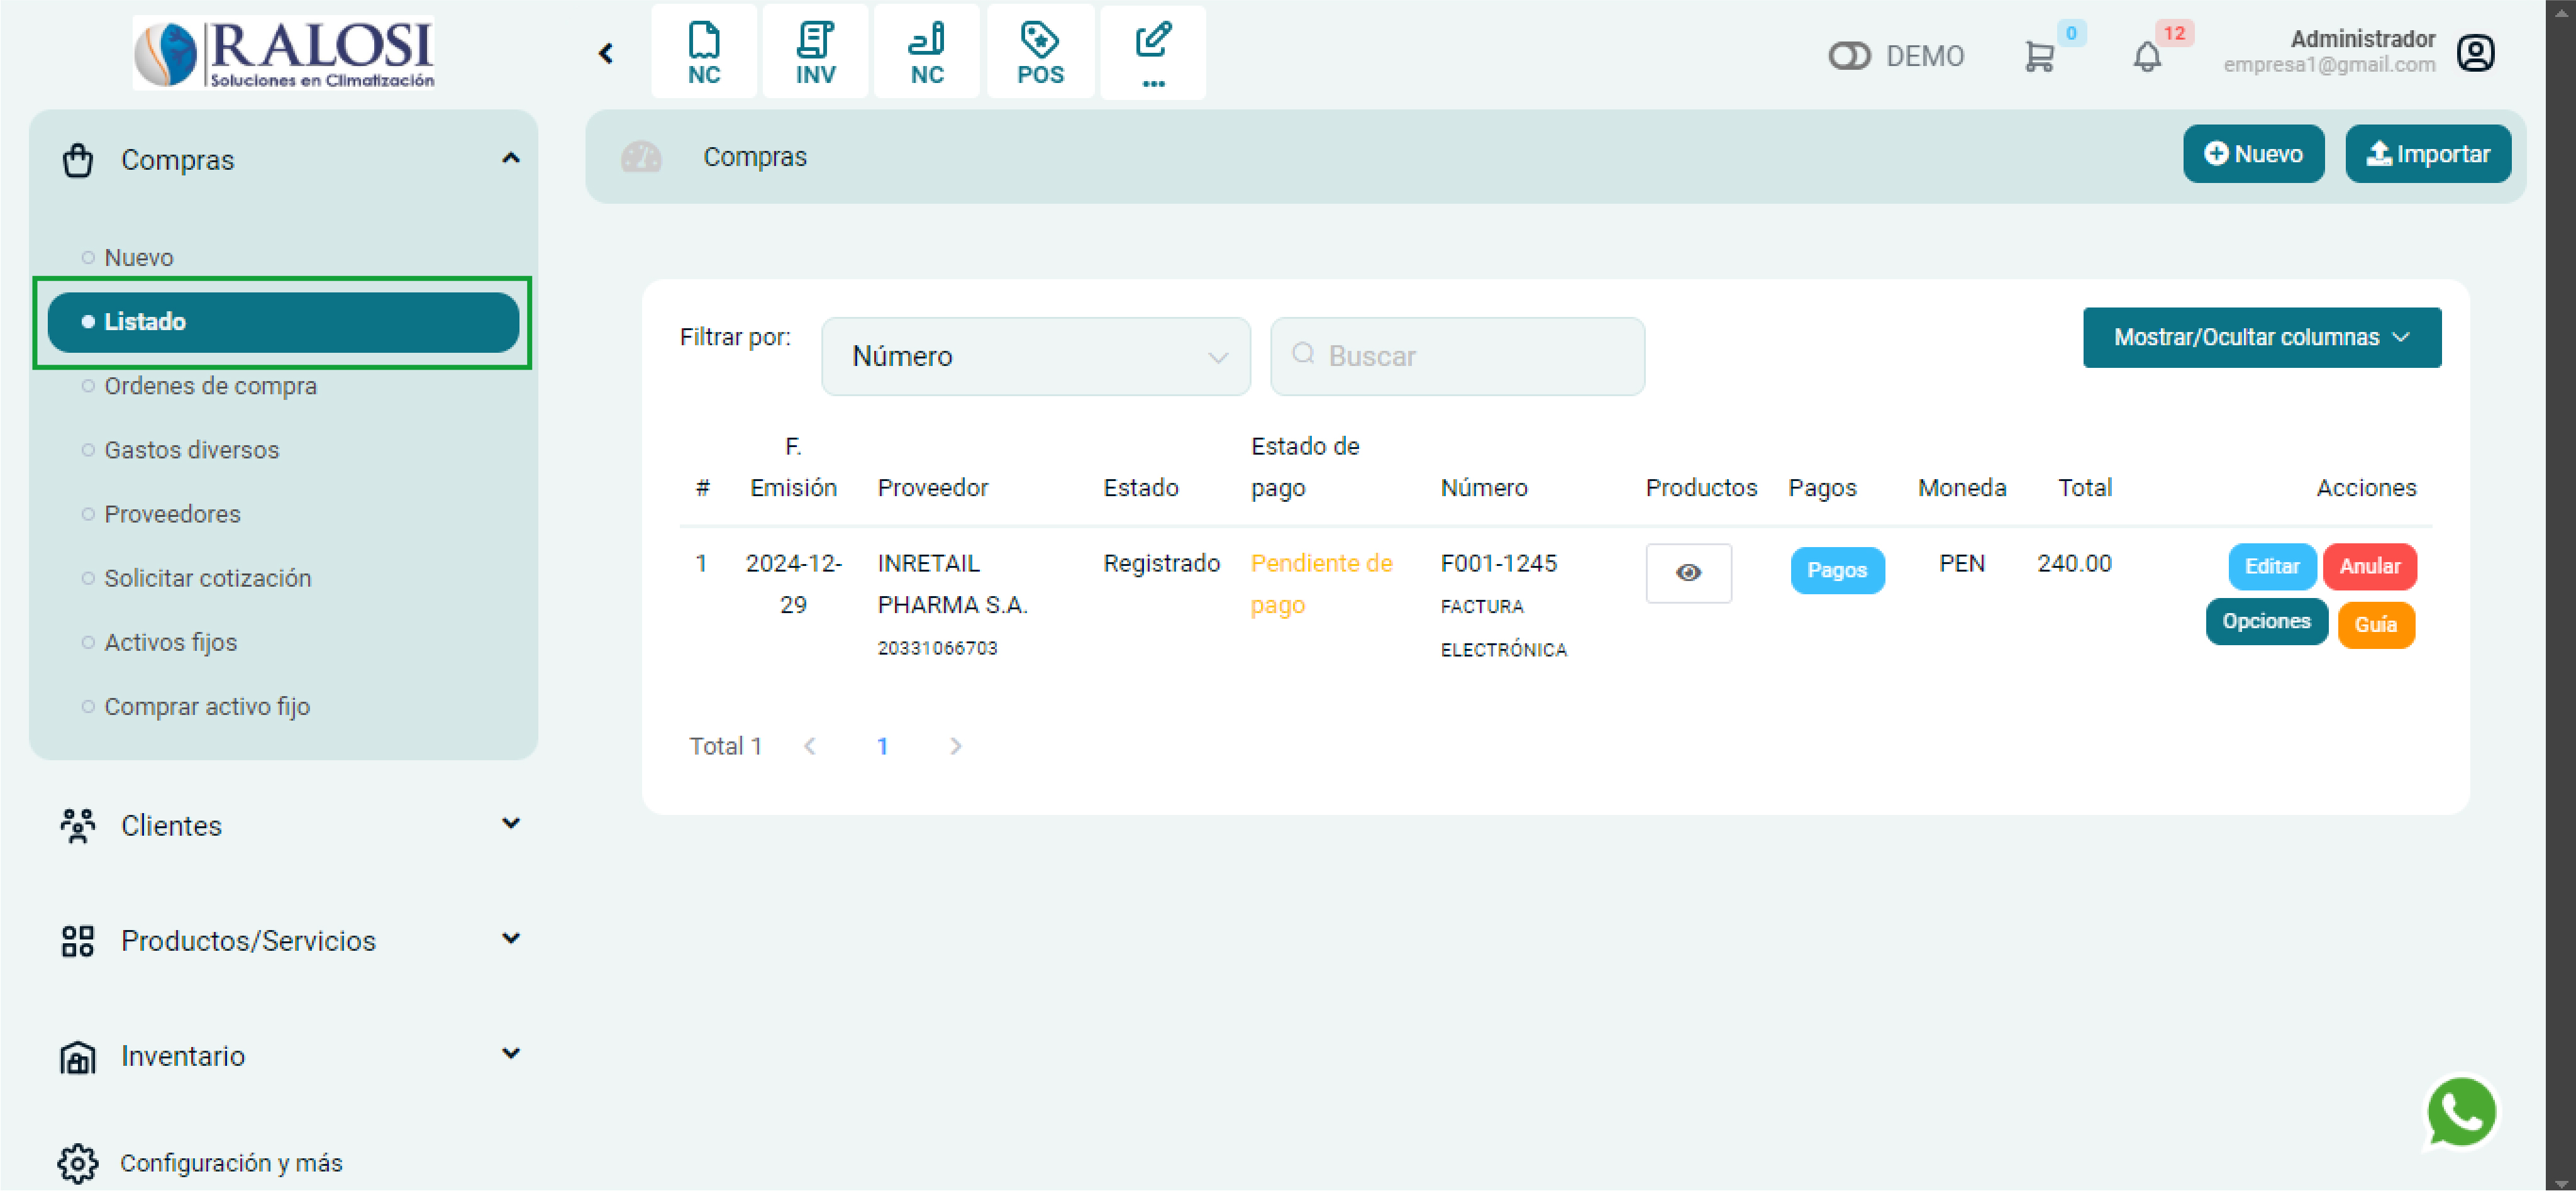
Task: Open Mostrar/Ocultar columnas dropdown
Action: 2261,338
